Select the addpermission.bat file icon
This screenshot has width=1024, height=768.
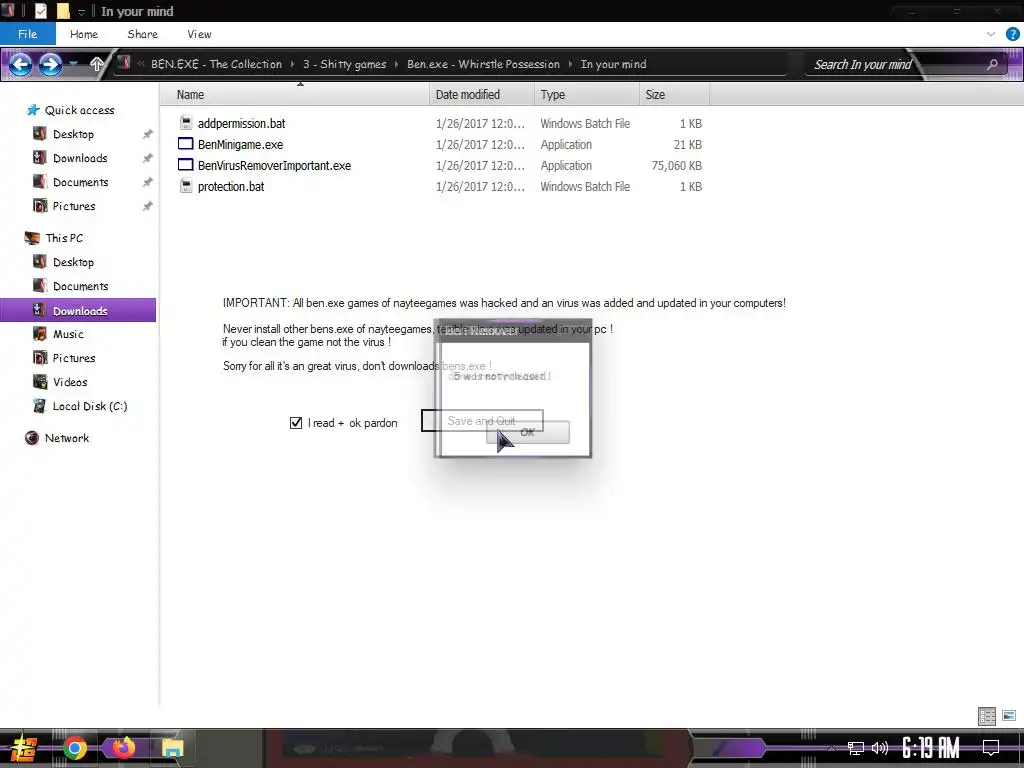[x=186, y=123]
